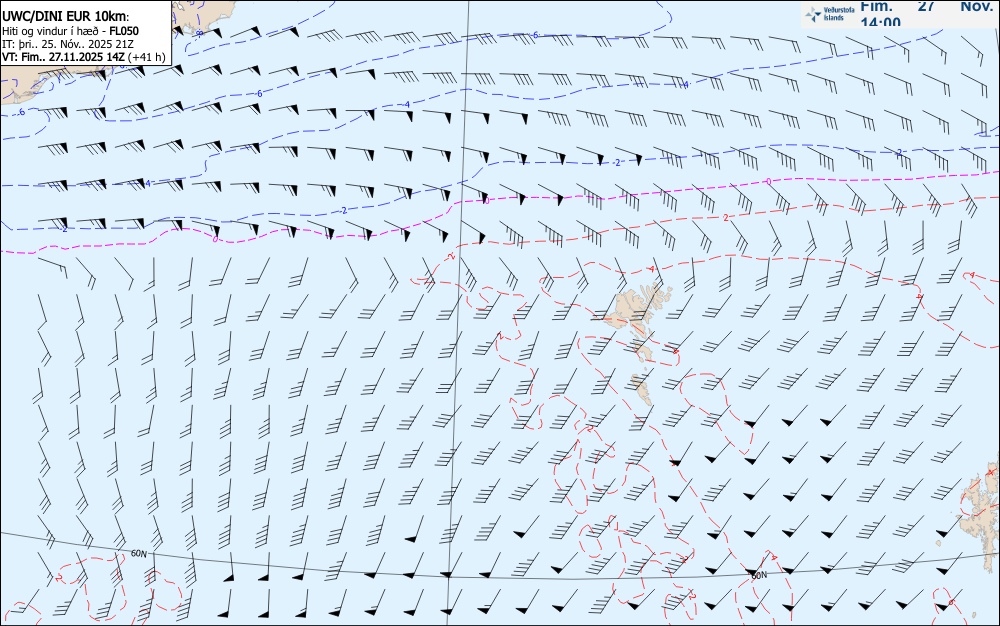Click the Veðurstofa Íslands logo
Viewport: 1000px width, 626px height.
[x=830, y=14]
